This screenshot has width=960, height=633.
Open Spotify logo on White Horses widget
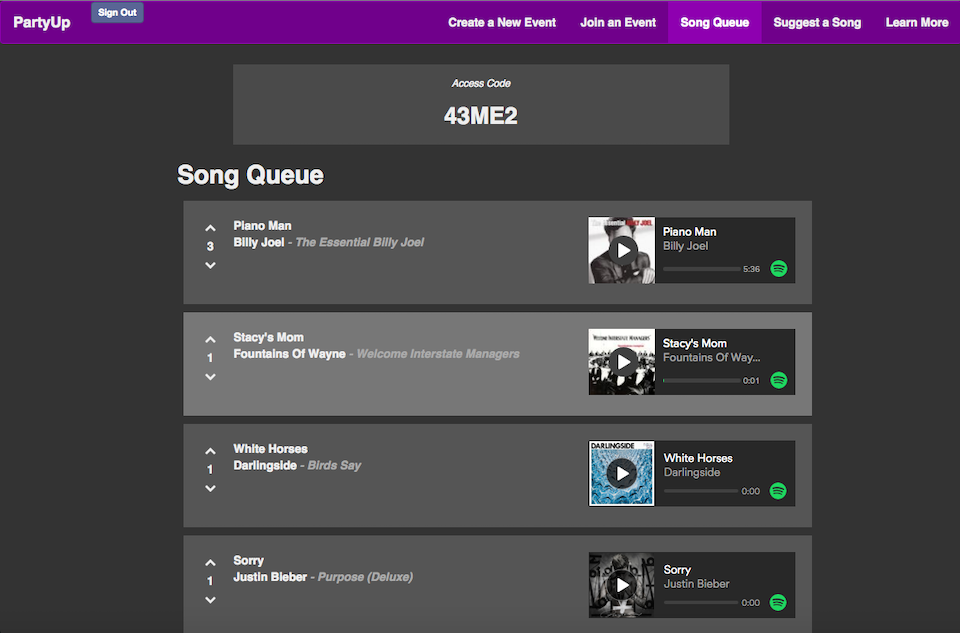(778, 491)
